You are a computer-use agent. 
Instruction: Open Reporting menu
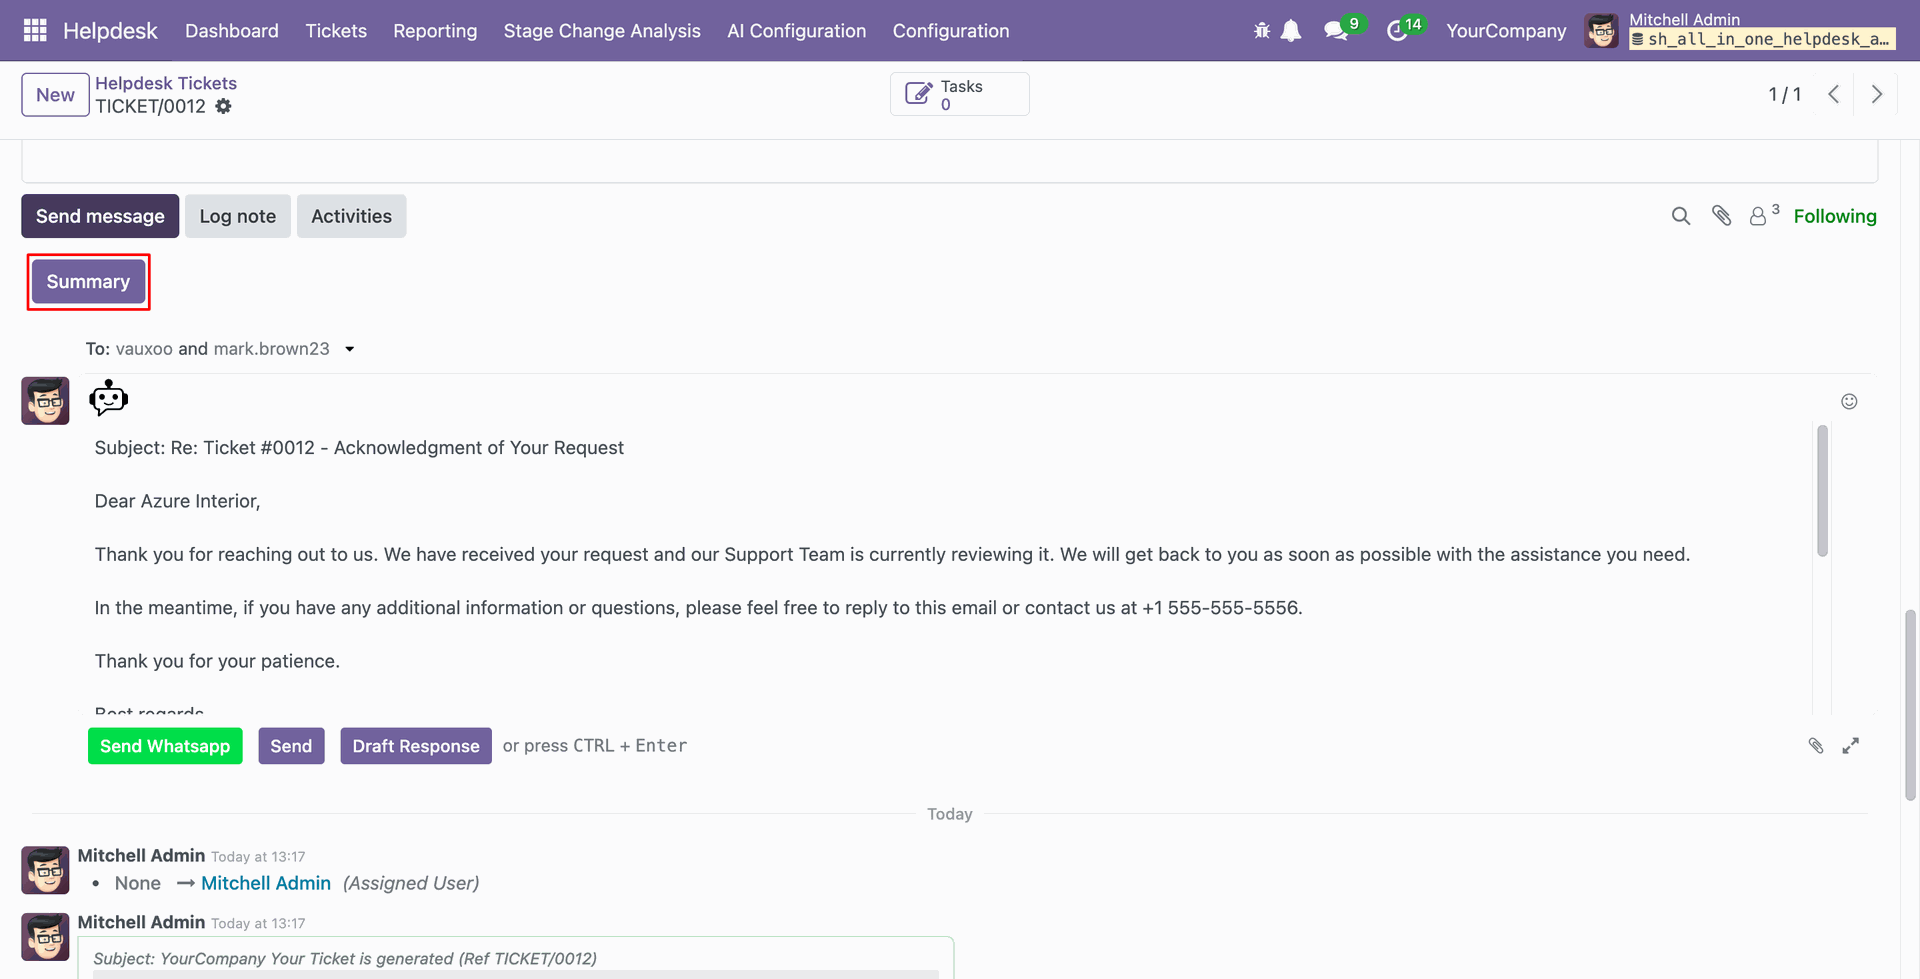pyautogui.click(x=435, y=31)
